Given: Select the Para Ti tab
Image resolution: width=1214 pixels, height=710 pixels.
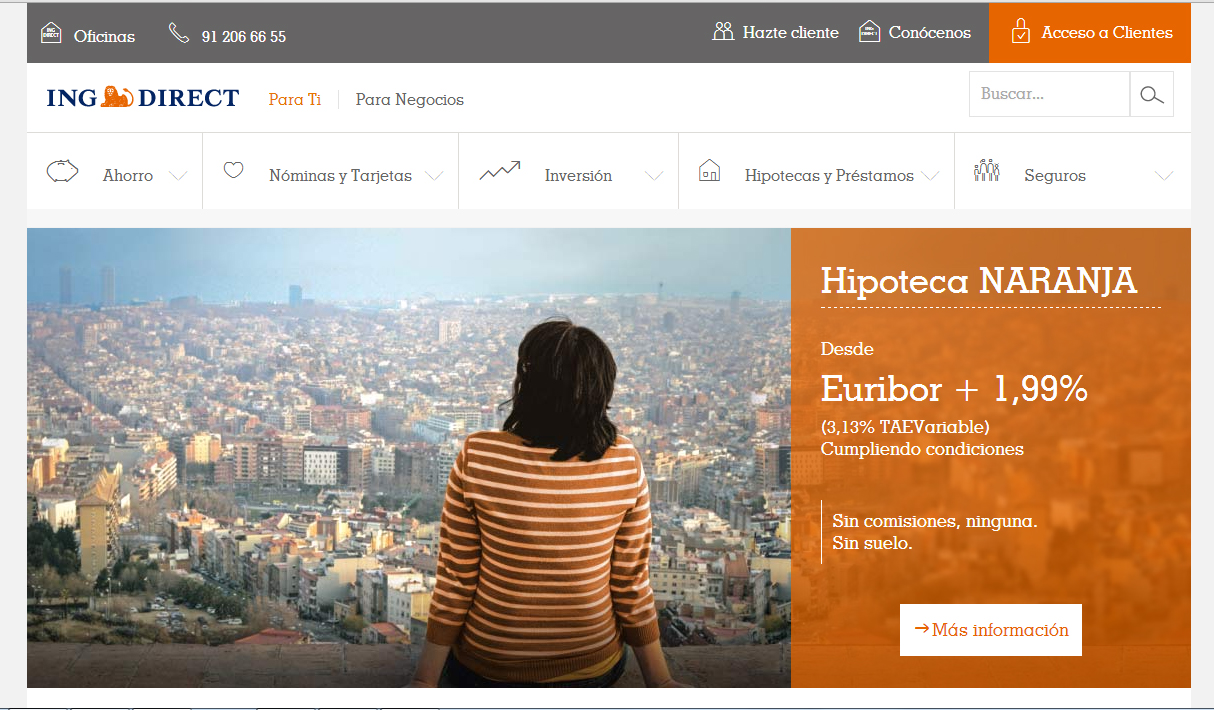Looking at the screenshot, I should click(294, 100).
